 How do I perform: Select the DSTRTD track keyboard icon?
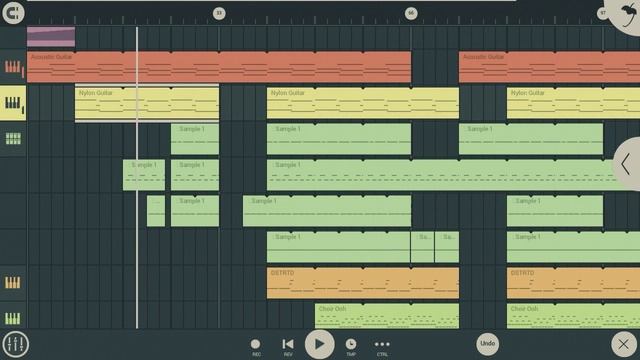coord(13,282)
